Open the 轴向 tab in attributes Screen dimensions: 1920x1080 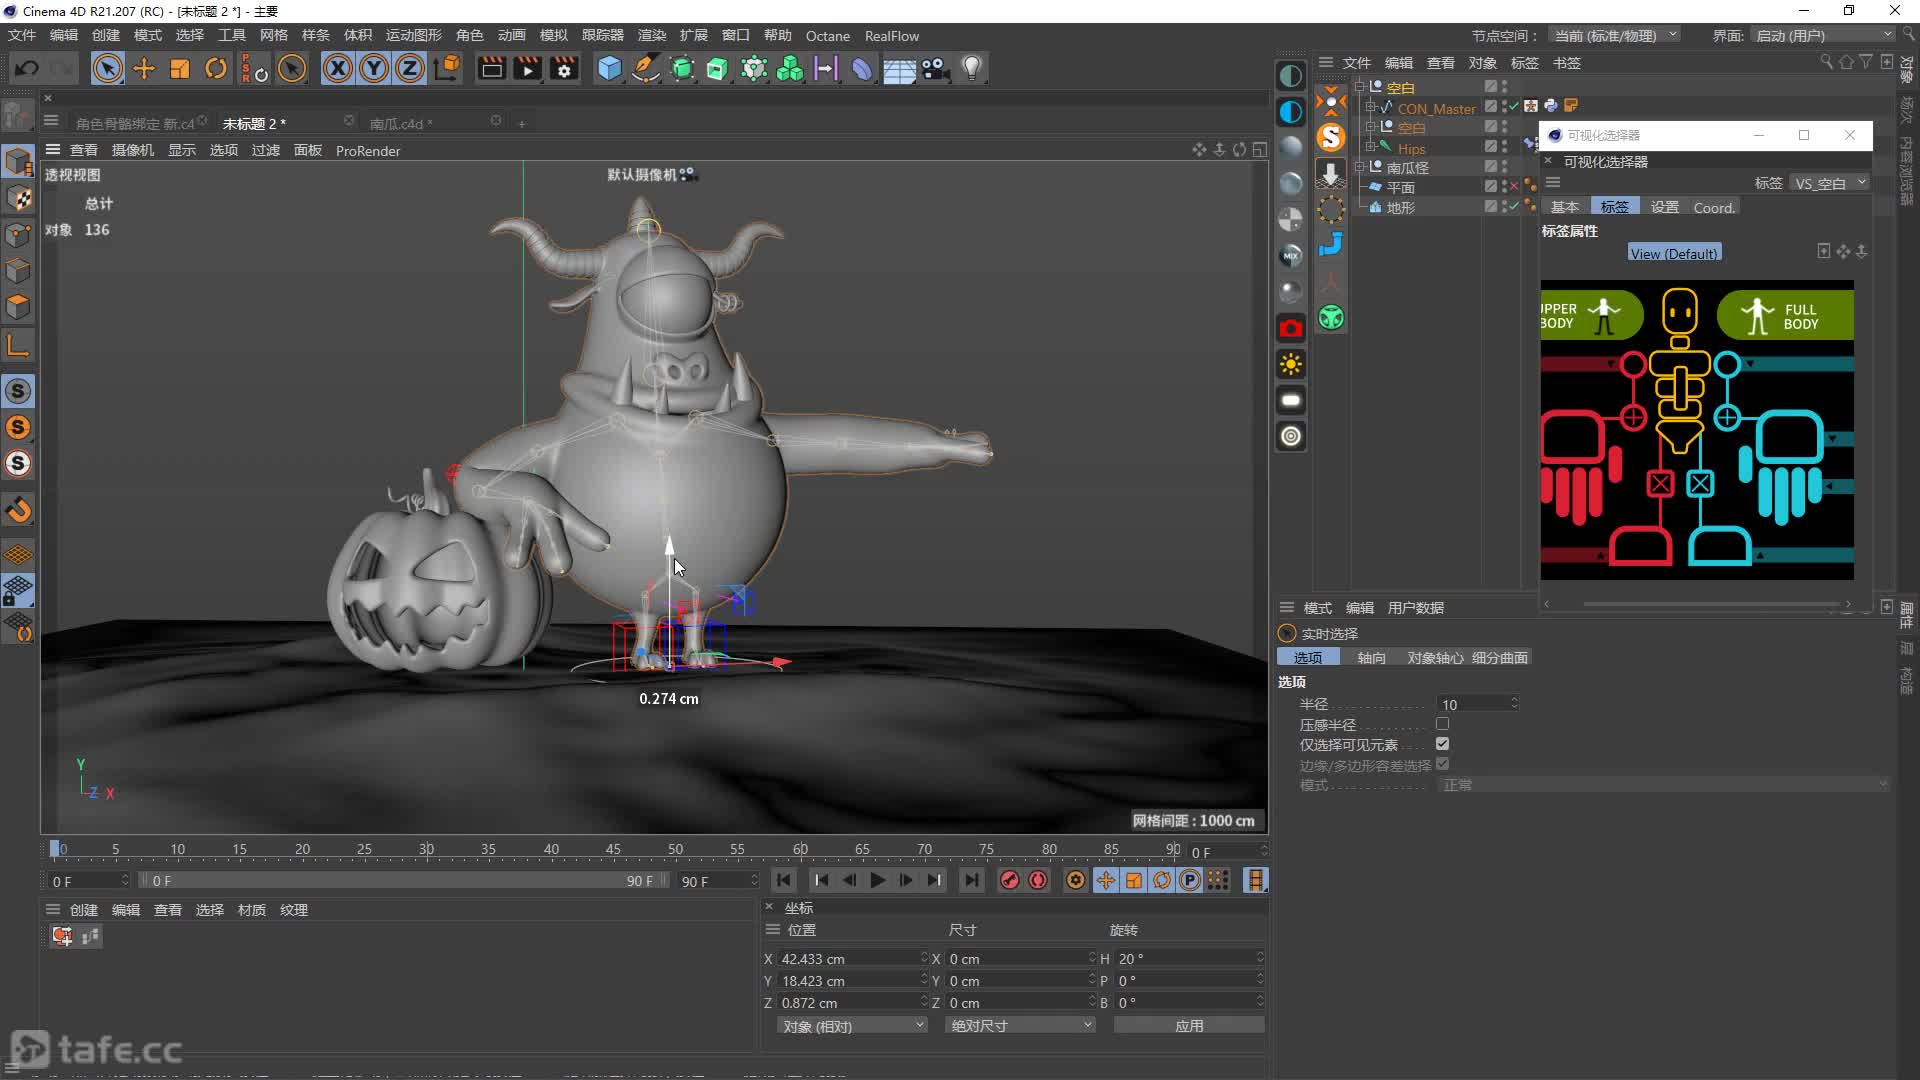pyautogui.click(x=1371, y=657)
